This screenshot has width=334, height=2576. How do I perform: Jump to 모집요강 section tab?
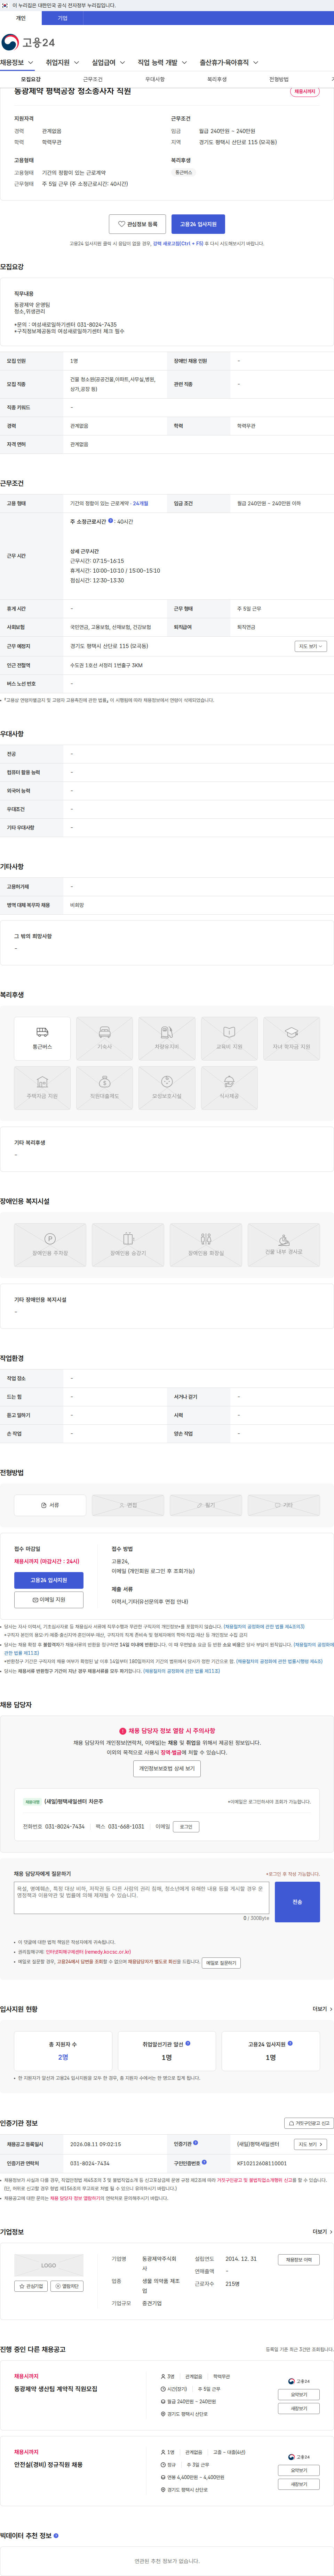[31, 79]
